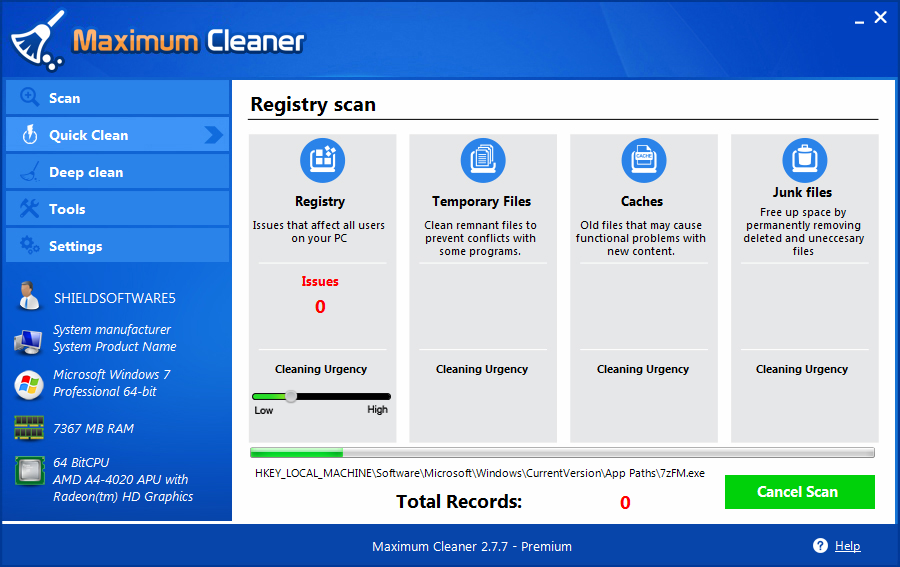Click the Temporary Files card title
The width and height of the screenshot is (900, 567).
pos(482,201)
